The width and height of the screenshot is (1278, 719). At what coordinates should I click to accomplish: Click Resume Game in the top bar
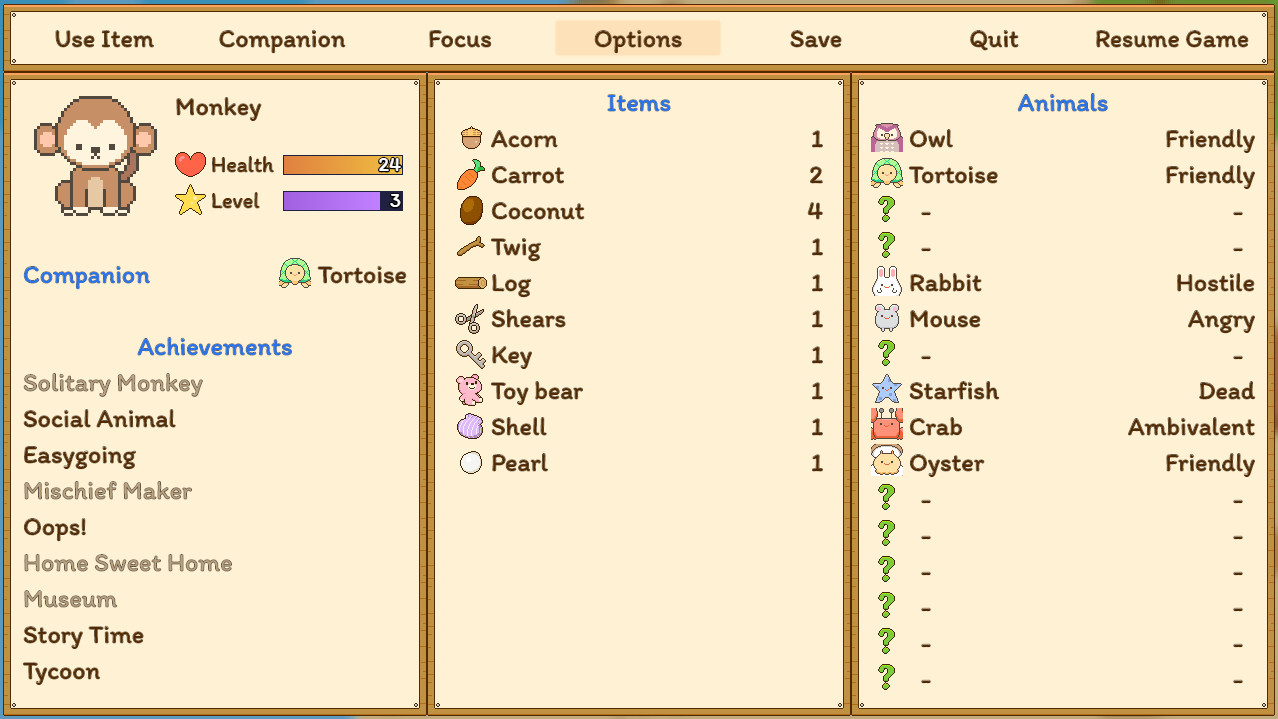[1170, 39]
